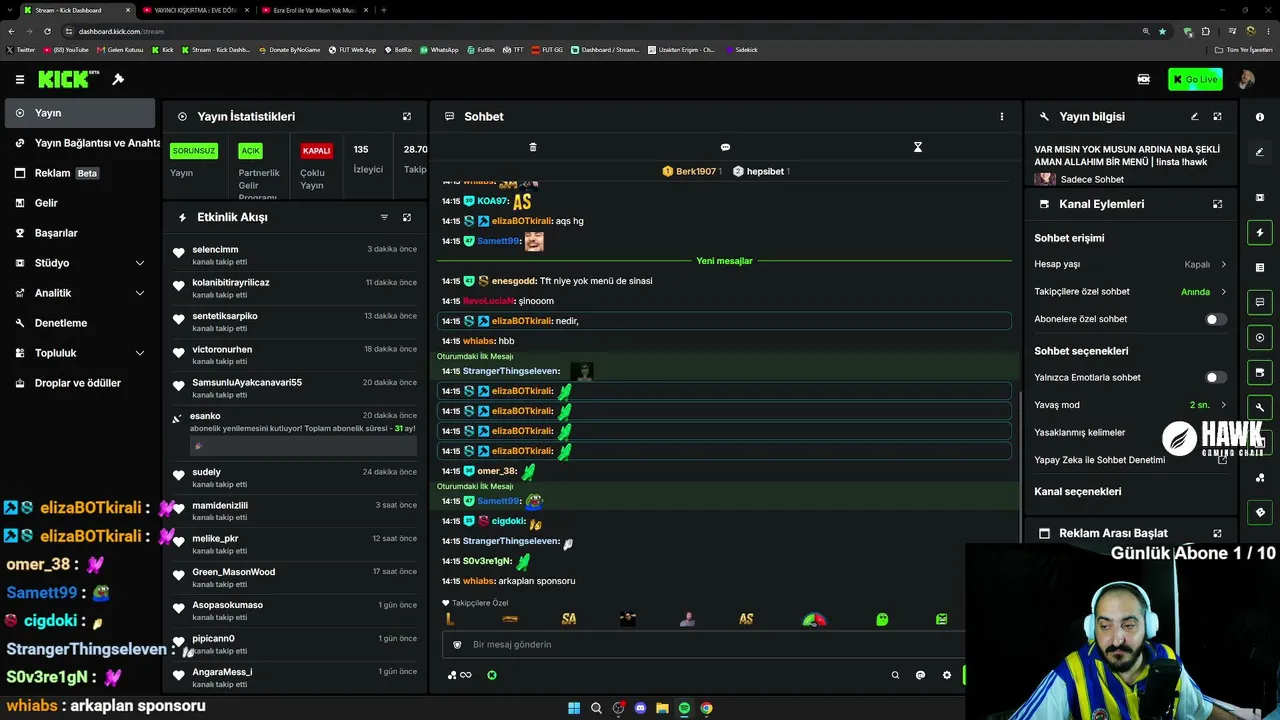
Task: Open Berk1907 top gifter badge
Action: [x=692, y=171]
